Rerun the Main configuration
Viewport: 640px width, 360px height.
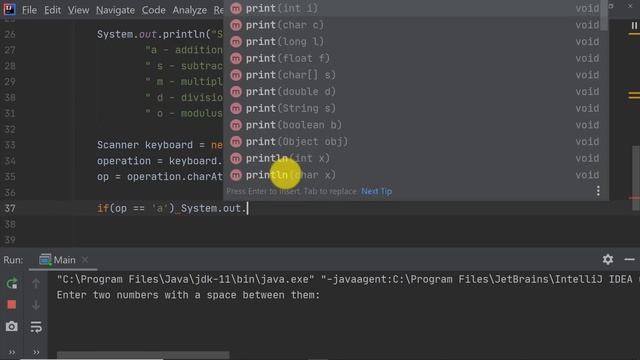coord(12,283)
